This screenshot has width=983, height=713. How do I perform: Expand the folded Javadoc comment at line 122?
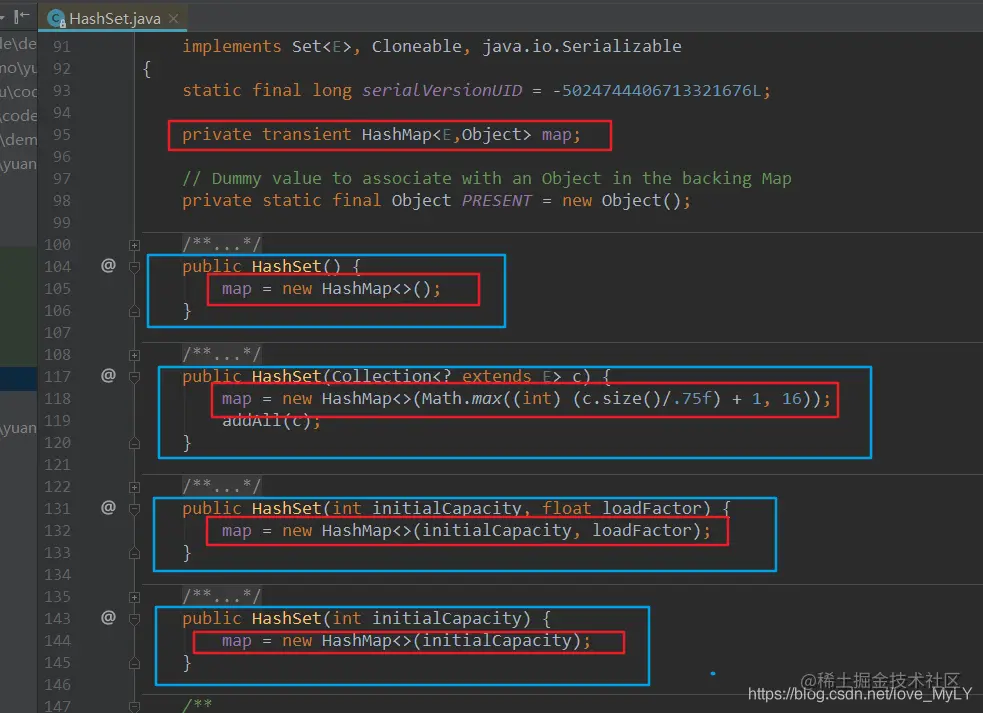(x=134, y=487)
